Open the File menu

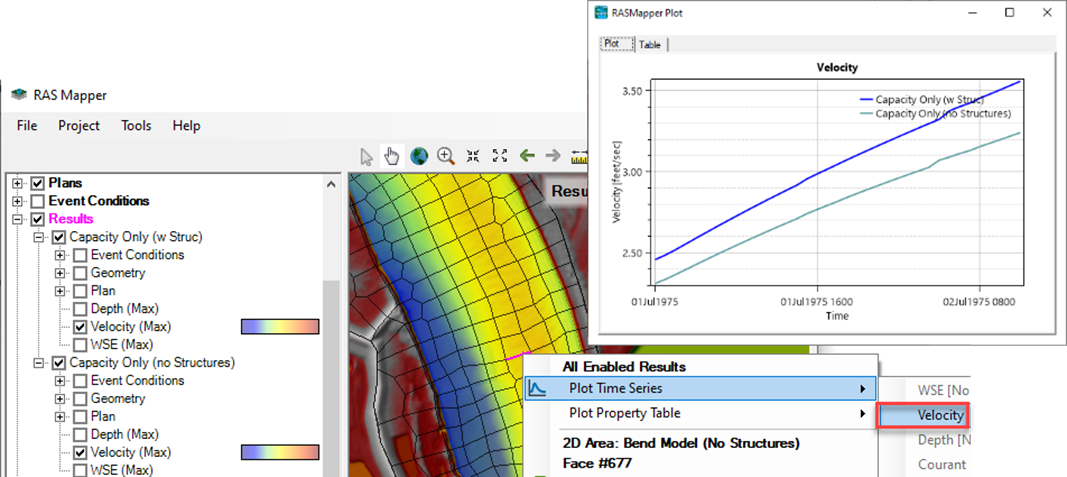tap(27, 126)
